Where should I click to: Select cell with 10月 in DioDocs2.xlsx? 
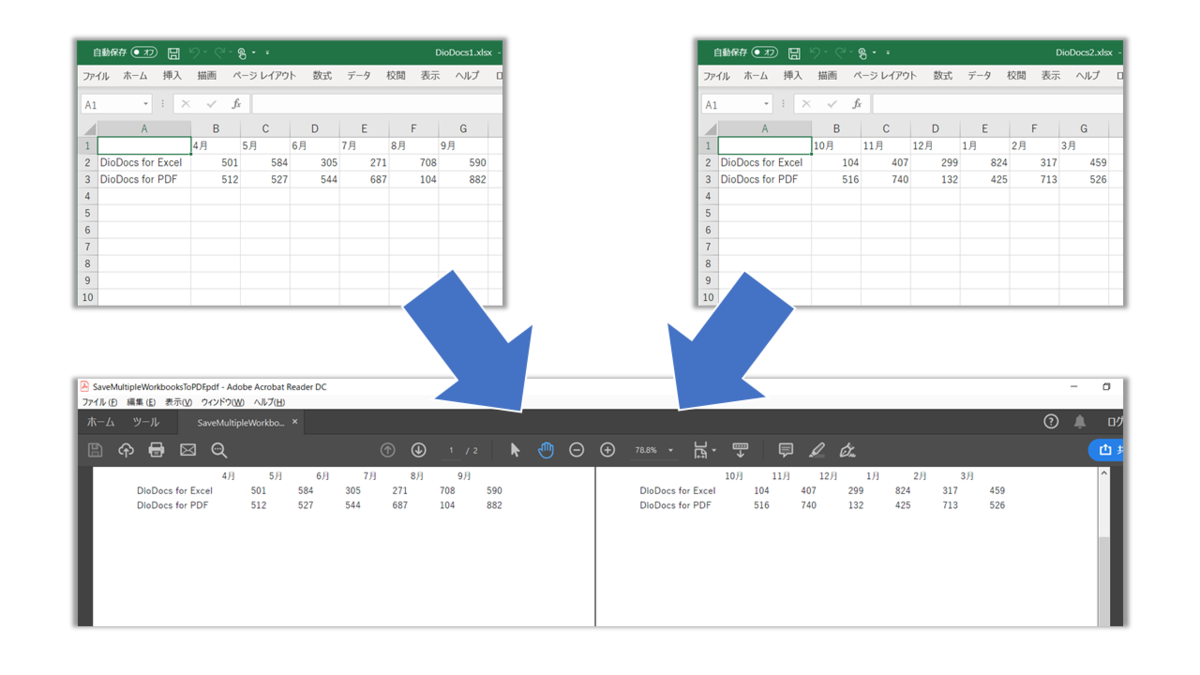click(x=836, y=145)
